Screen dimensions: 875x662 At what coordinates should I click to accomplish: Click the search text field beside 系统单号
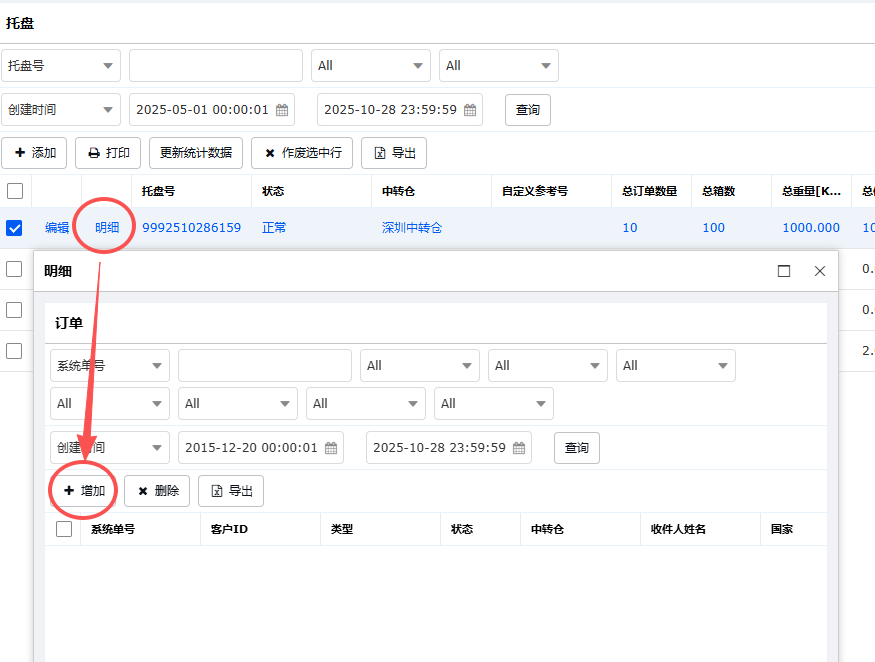tap(265, 366)
